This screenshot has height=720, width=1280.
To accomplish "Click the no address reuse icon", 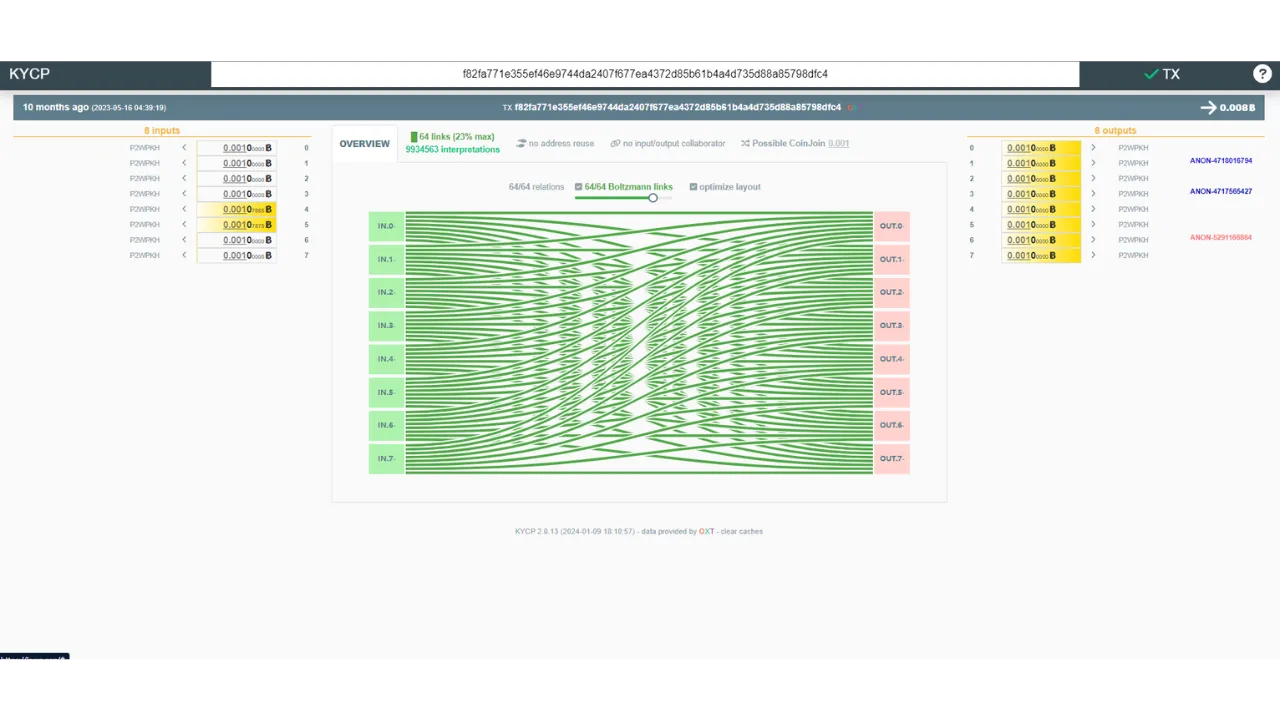I will click(x=521, y=144).
